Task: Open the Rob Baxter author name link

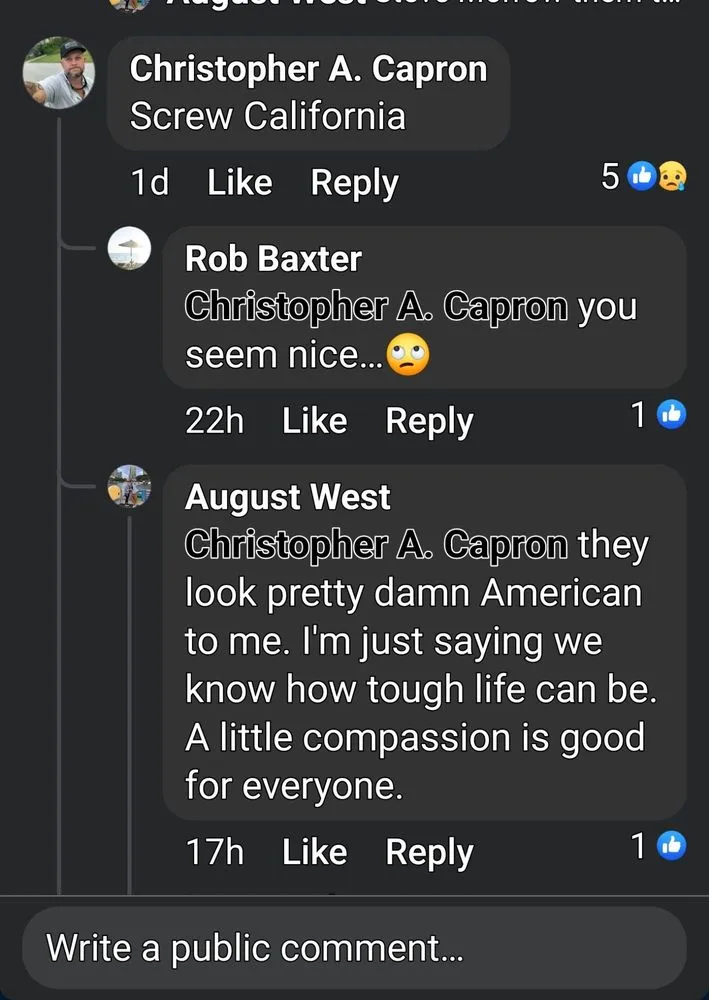Action: [x=273, y=259]
